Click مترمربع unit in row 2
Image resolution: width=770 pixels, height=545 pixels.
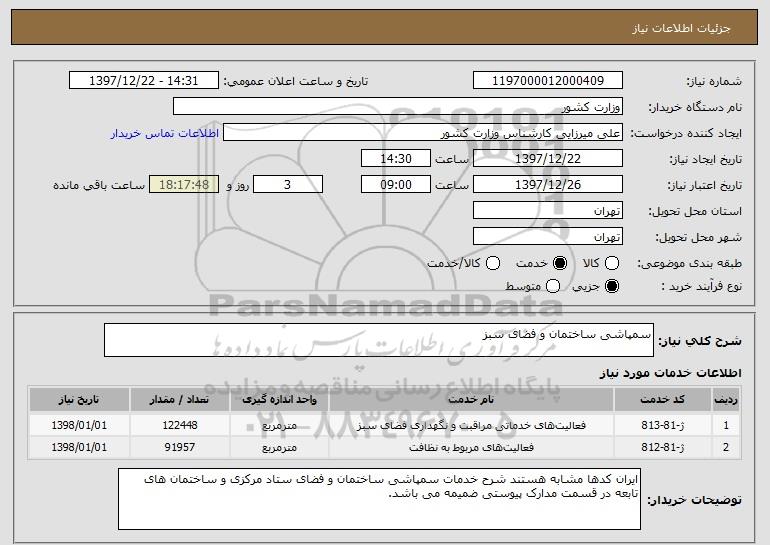(279, 447)
